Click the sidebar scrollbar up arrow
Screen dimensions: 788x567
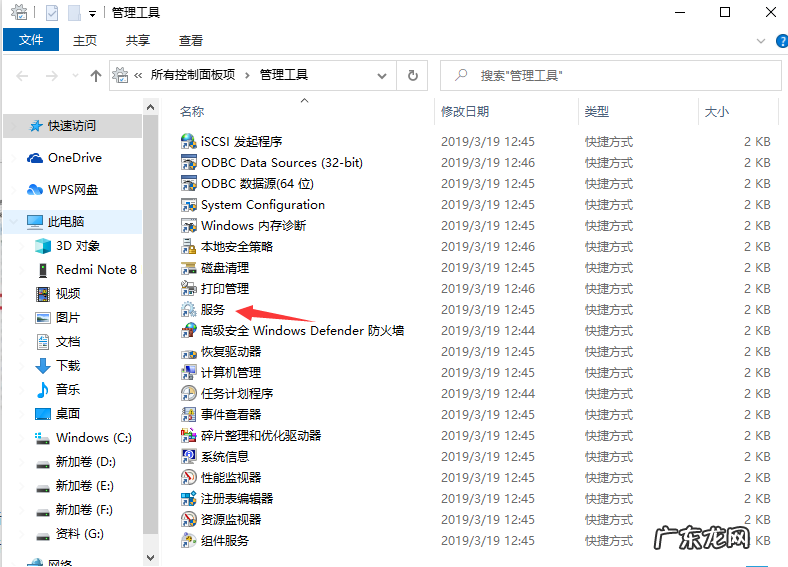click(150, 107)
